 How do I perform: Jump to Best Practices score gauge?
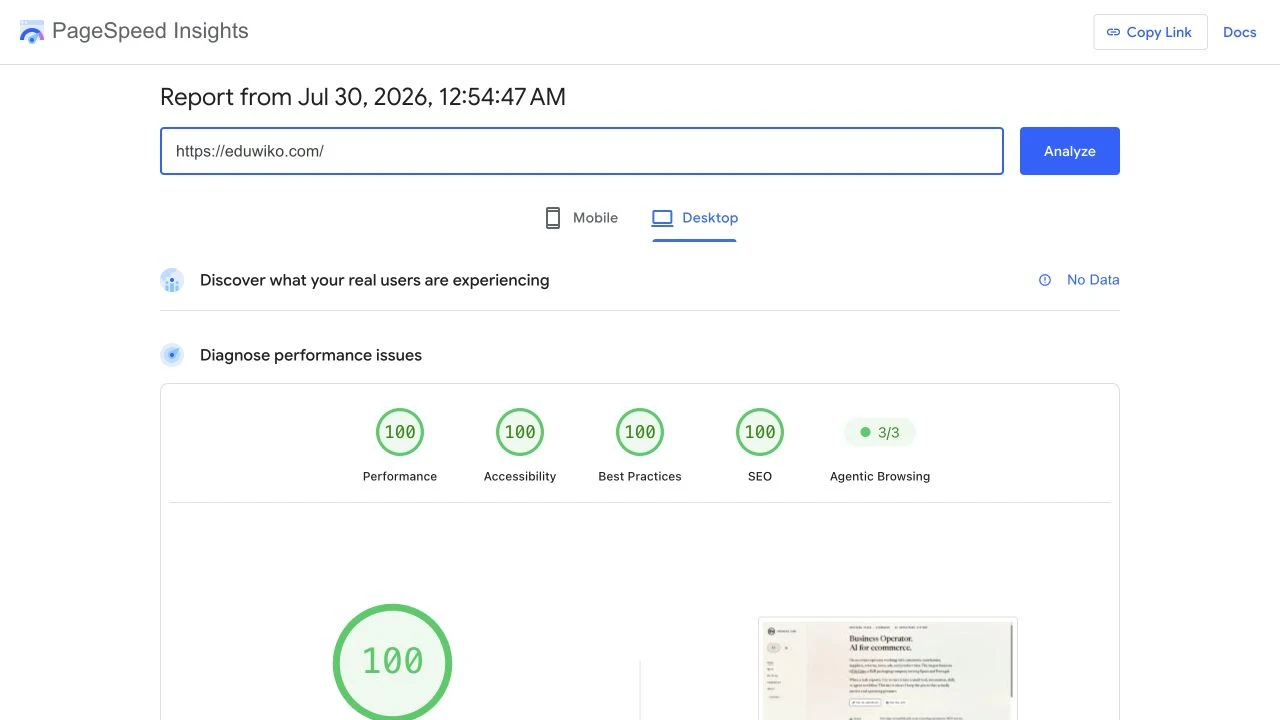click(x=640, y=432)
